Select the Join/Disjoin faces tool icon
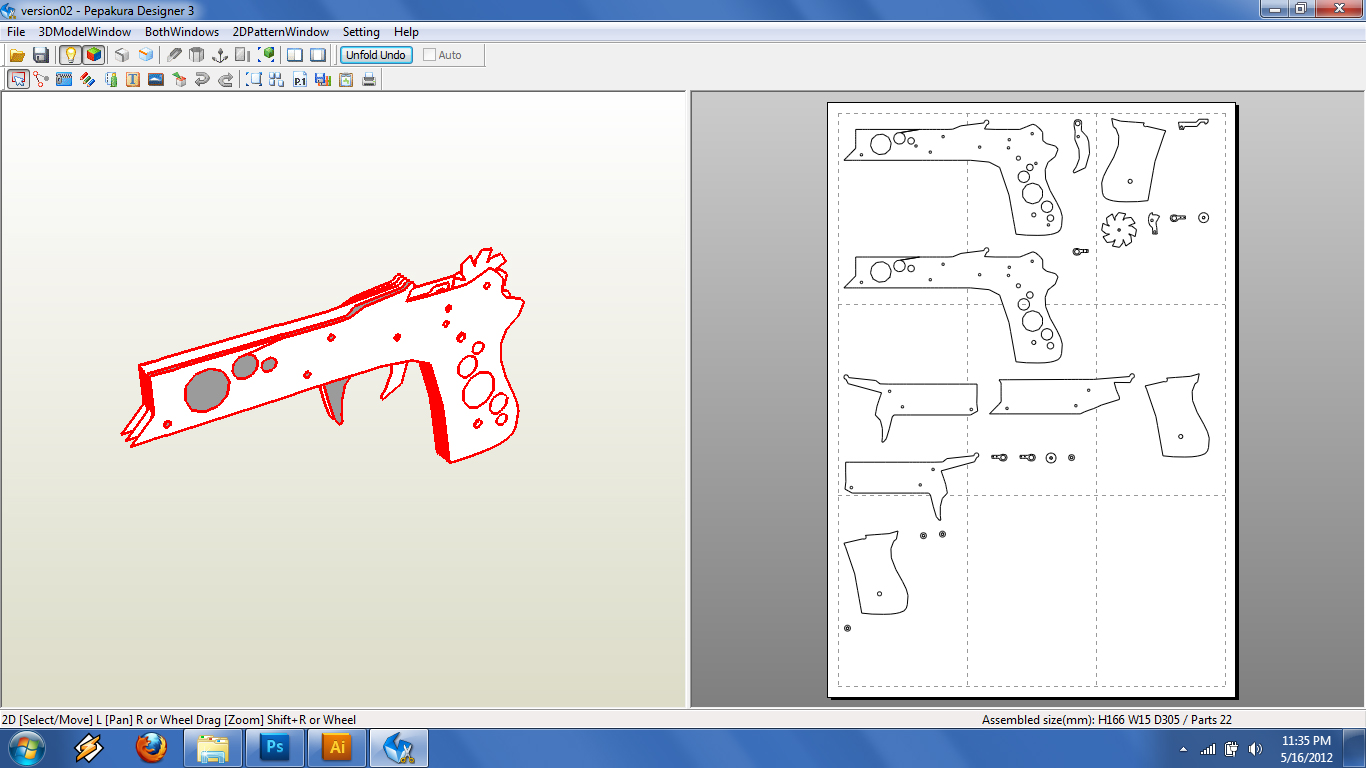The width and height of the screenshot is (1366, 768). coord(41,79)
